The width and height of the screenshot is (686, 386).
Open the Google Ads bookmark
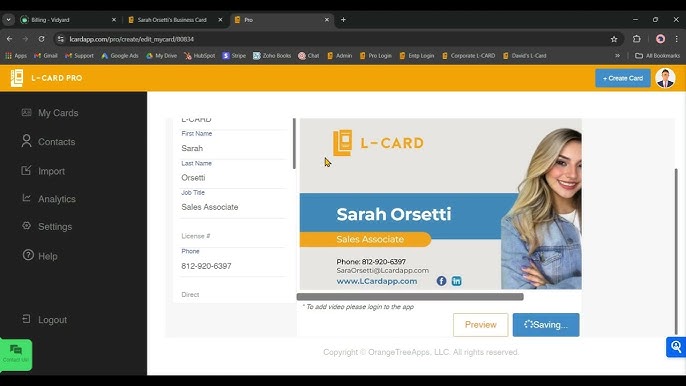[x=119, y=56]
